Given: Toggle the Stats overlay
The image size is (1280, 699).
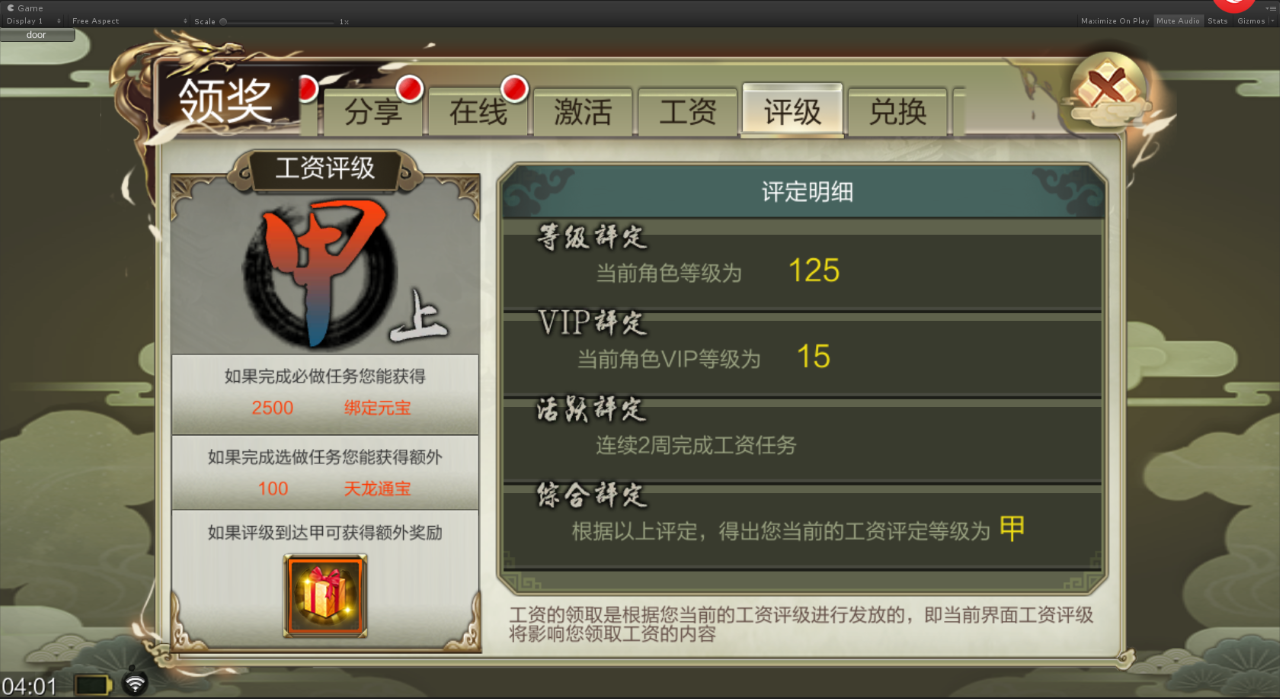Looking at the screenshot, I should click(x=1217, y=21).
